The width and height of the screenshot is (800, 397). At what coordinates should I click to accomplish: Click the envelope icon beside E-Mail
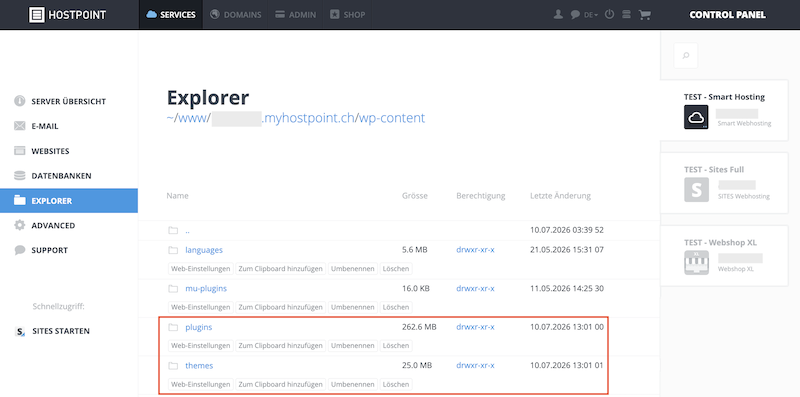19,126
